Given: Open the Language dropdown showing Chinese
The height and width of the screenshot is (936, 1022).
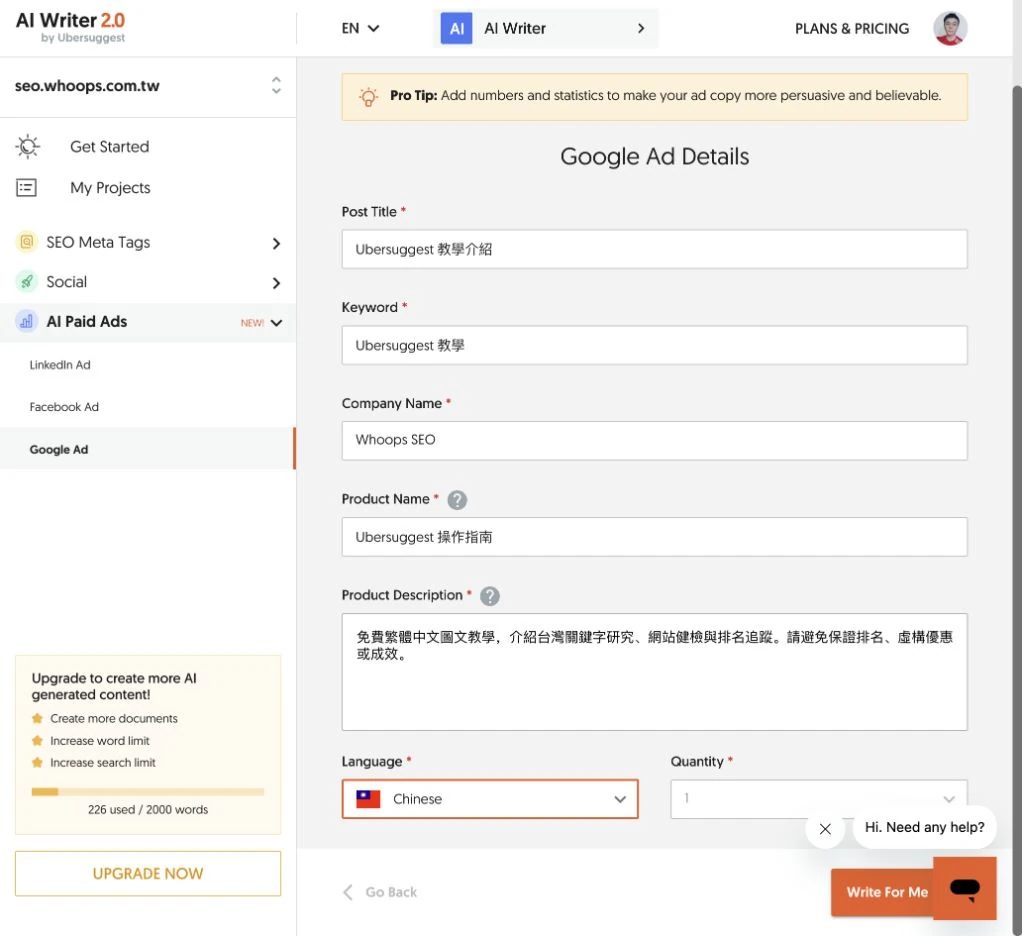Looking at the screenshot, I should pyautogui.click(x=490, y=798).
